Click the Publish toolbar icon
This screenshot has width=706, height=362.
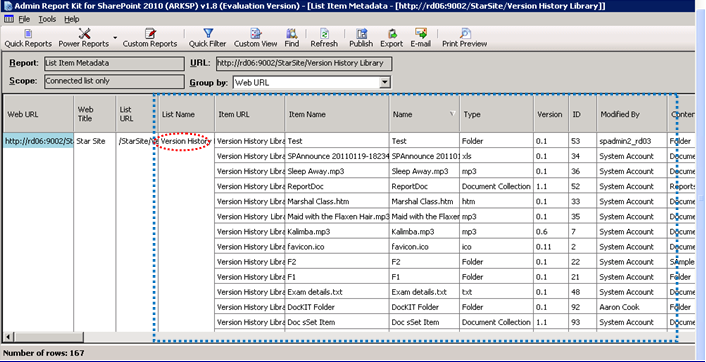point(361,38)
